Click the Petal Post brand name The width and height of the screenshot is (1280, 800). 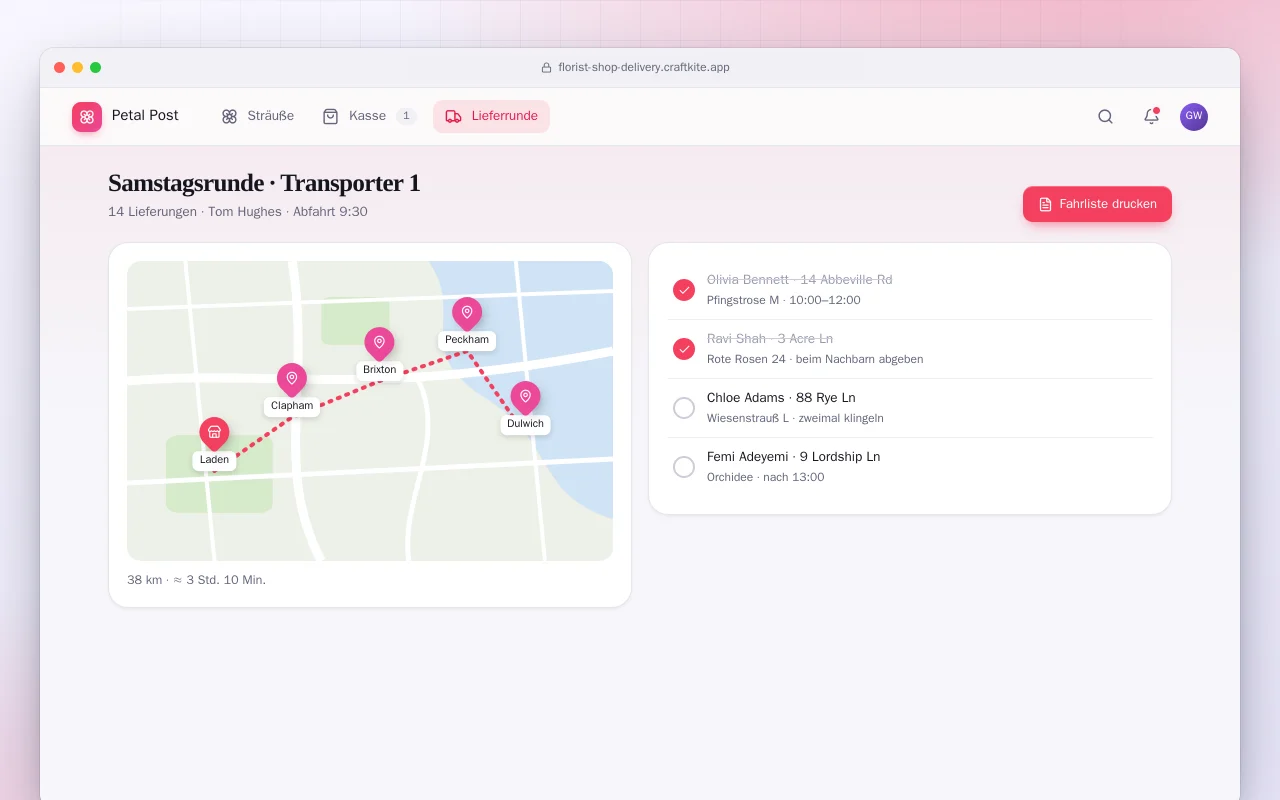pos(145,116)
